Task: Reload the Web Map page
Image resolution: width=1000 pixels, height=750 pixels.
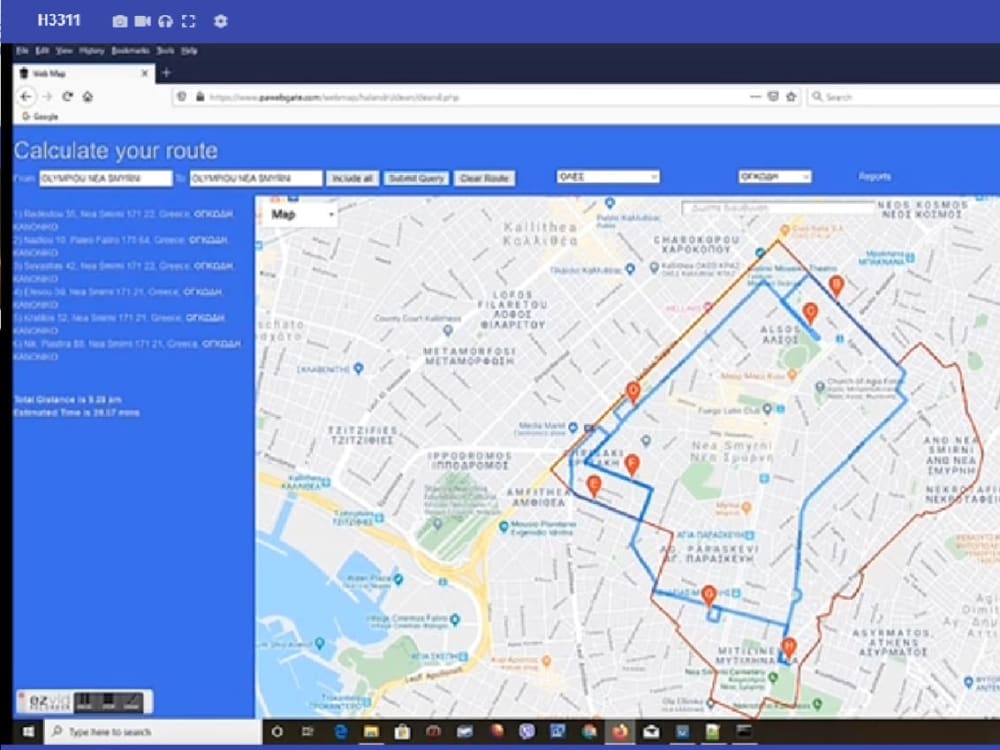Action: (68, 97)
